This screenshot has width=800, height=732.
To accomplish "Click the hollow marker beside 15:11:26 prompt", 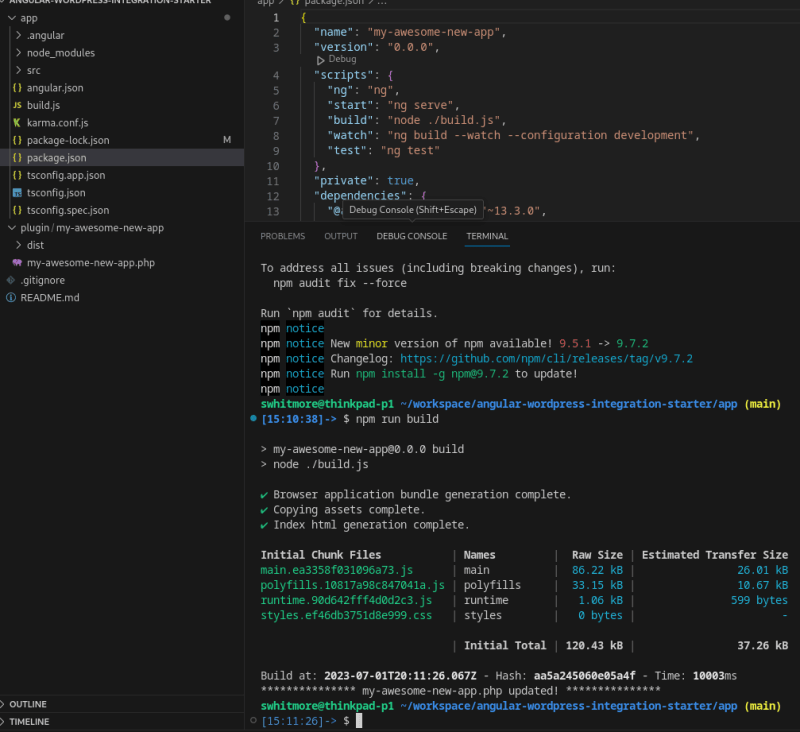I will pyautogui.click(x=253, y=720).
